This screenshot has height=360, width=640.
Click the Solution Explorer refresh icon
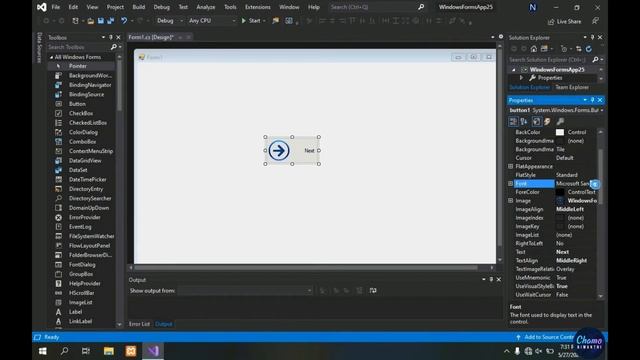click(589, 49)
